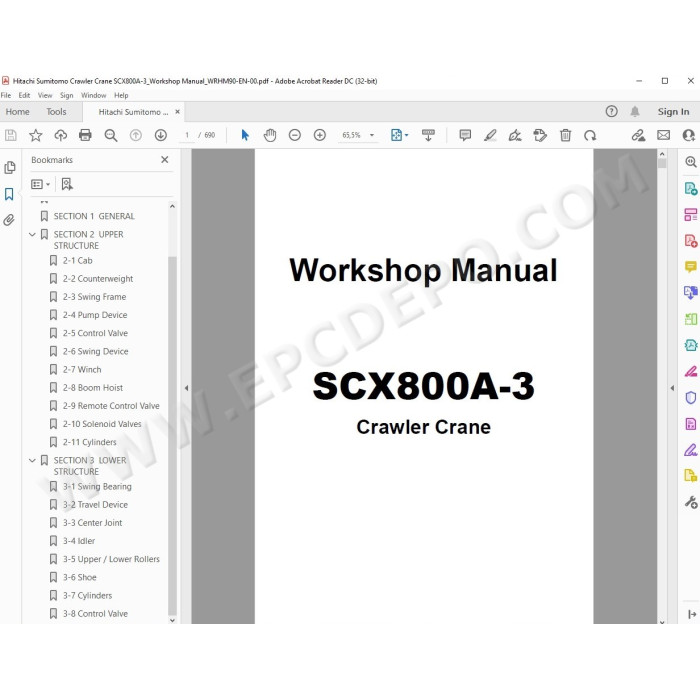Click the Help question mark icon

coord(612,111)
